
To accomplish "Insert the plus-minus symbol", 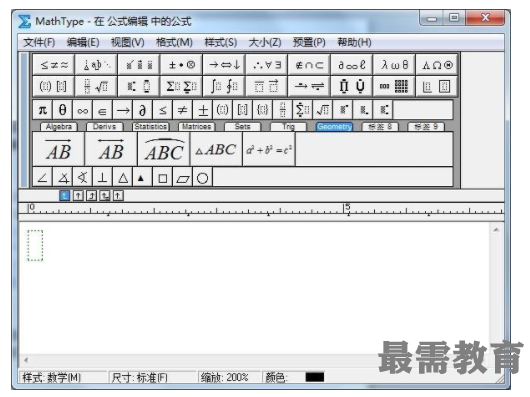I will click(x=203, y=110).
